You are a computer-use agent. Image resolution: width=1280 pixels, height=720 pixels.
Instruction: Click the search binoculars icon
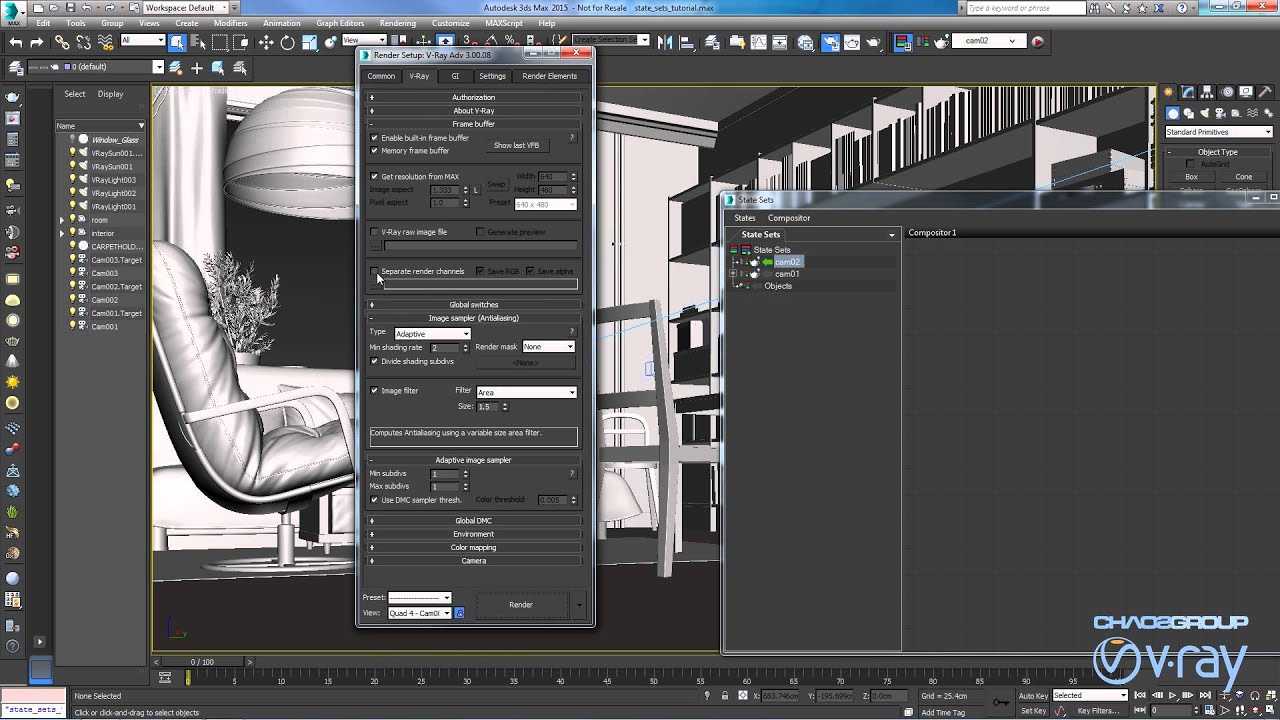1095,8
